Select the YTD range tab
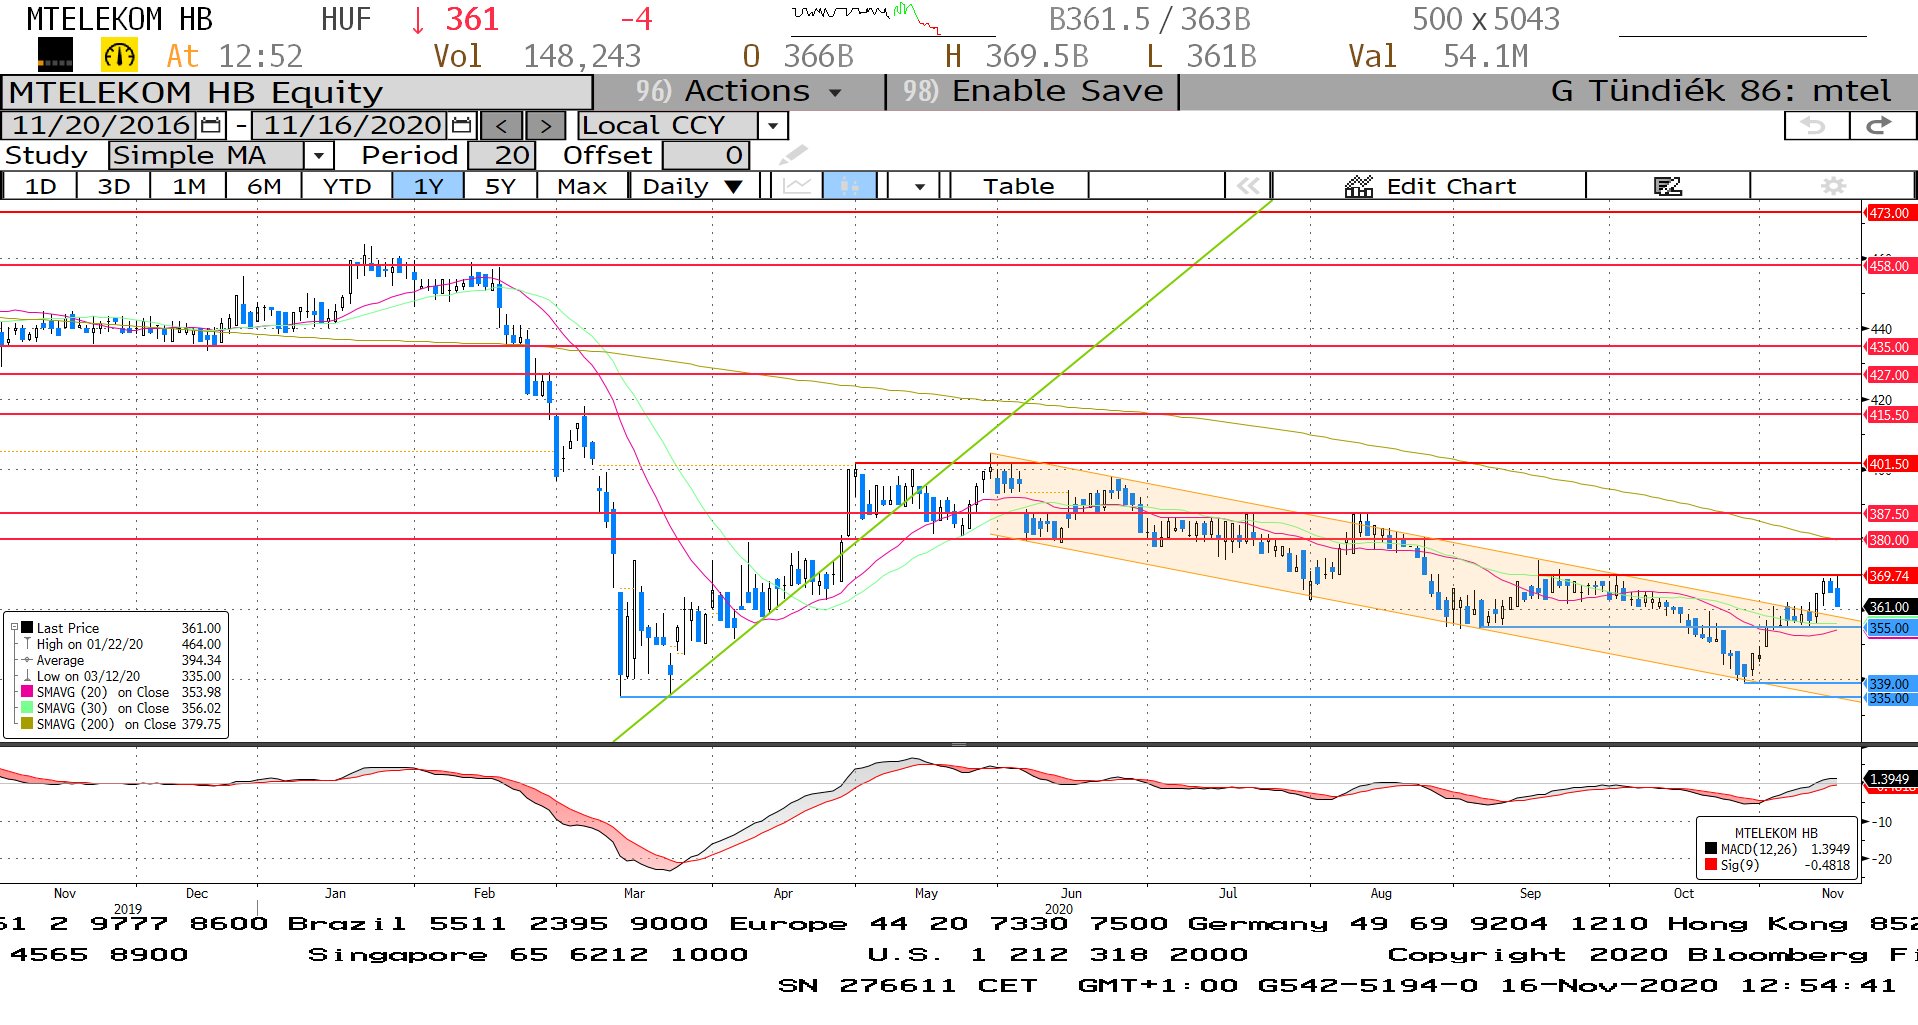Screen dimensions: 1918x1025 tap(347, 186)
